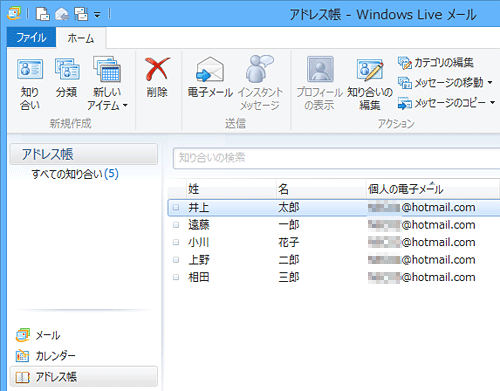Click the email address in 井上 row
The width and height of the screenshot is (500, 391).
pyautogui.click(x=422, y=208)
